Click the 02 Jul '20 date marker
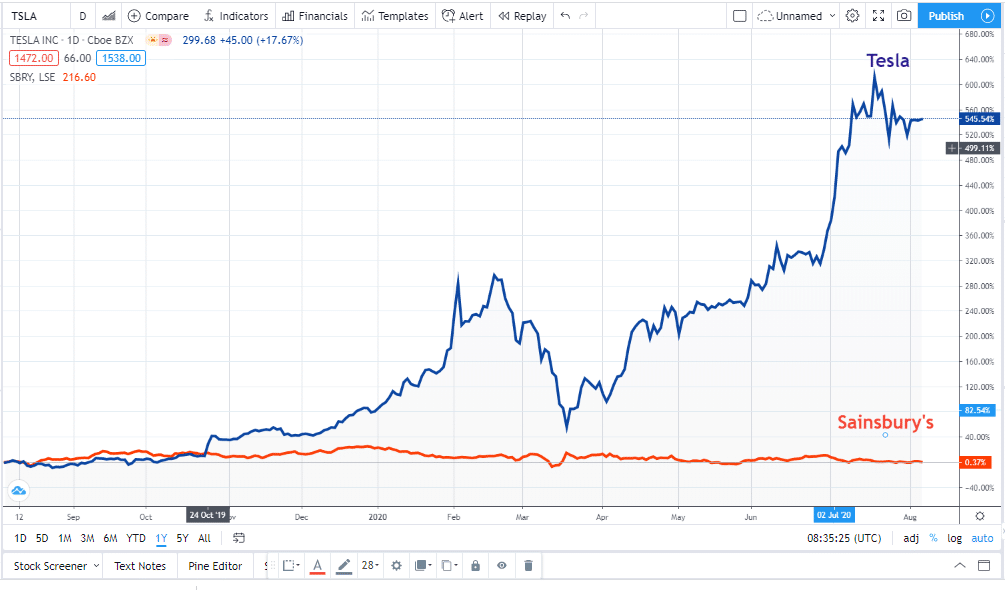Viewport: 1005px width, 590px height. 834,515
